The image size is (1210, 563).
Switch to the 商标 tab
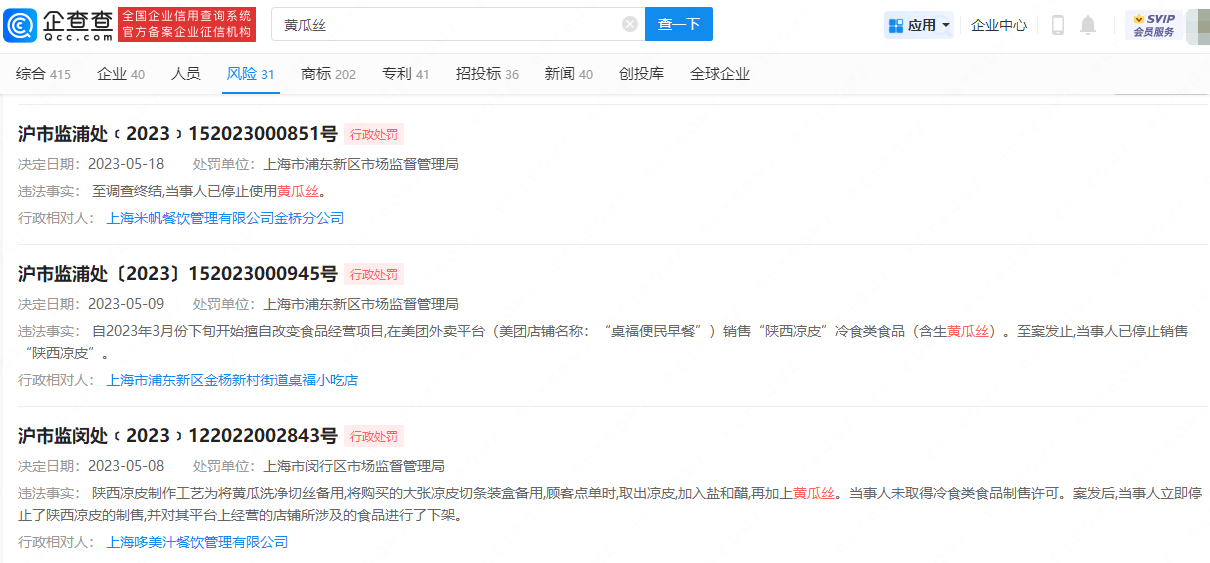328,74
